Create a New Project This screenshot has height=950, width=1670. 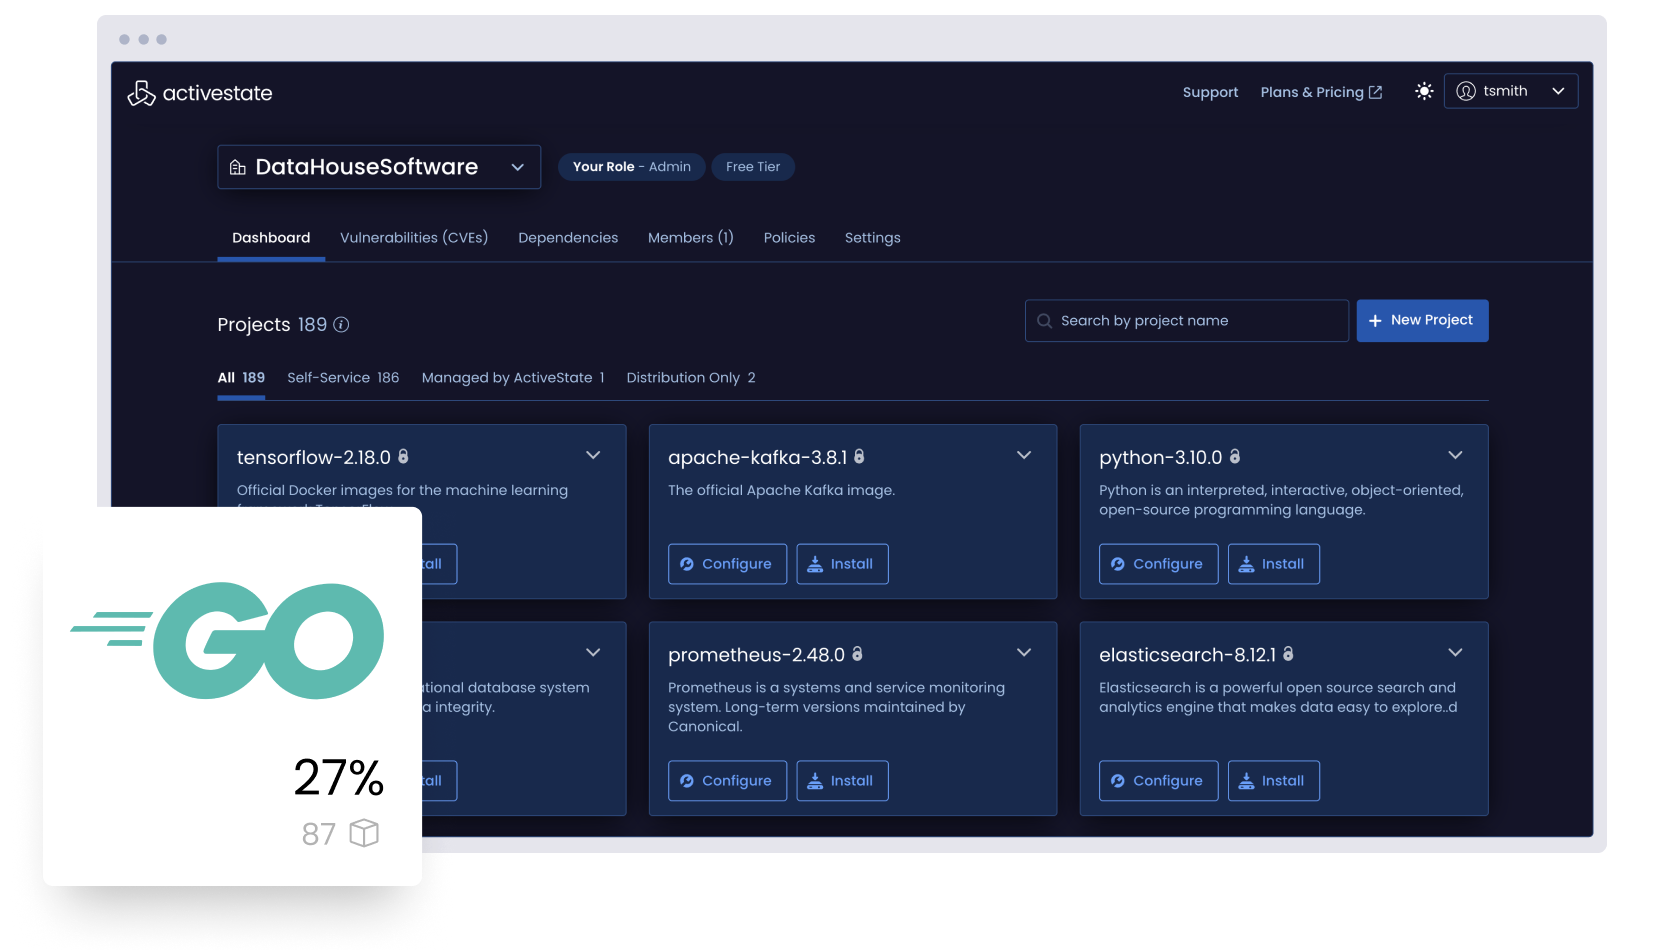pyautogui.click(x=1422, y=321)
